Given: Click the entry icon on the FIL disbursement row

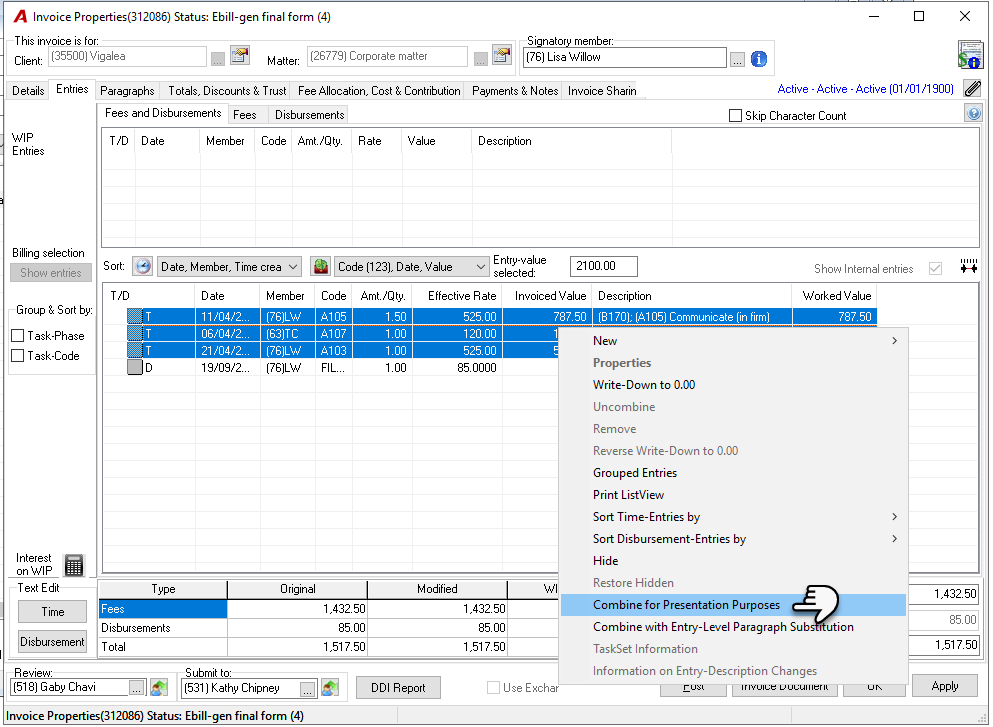Looking at the screenshot, I should tap(135, 367).
